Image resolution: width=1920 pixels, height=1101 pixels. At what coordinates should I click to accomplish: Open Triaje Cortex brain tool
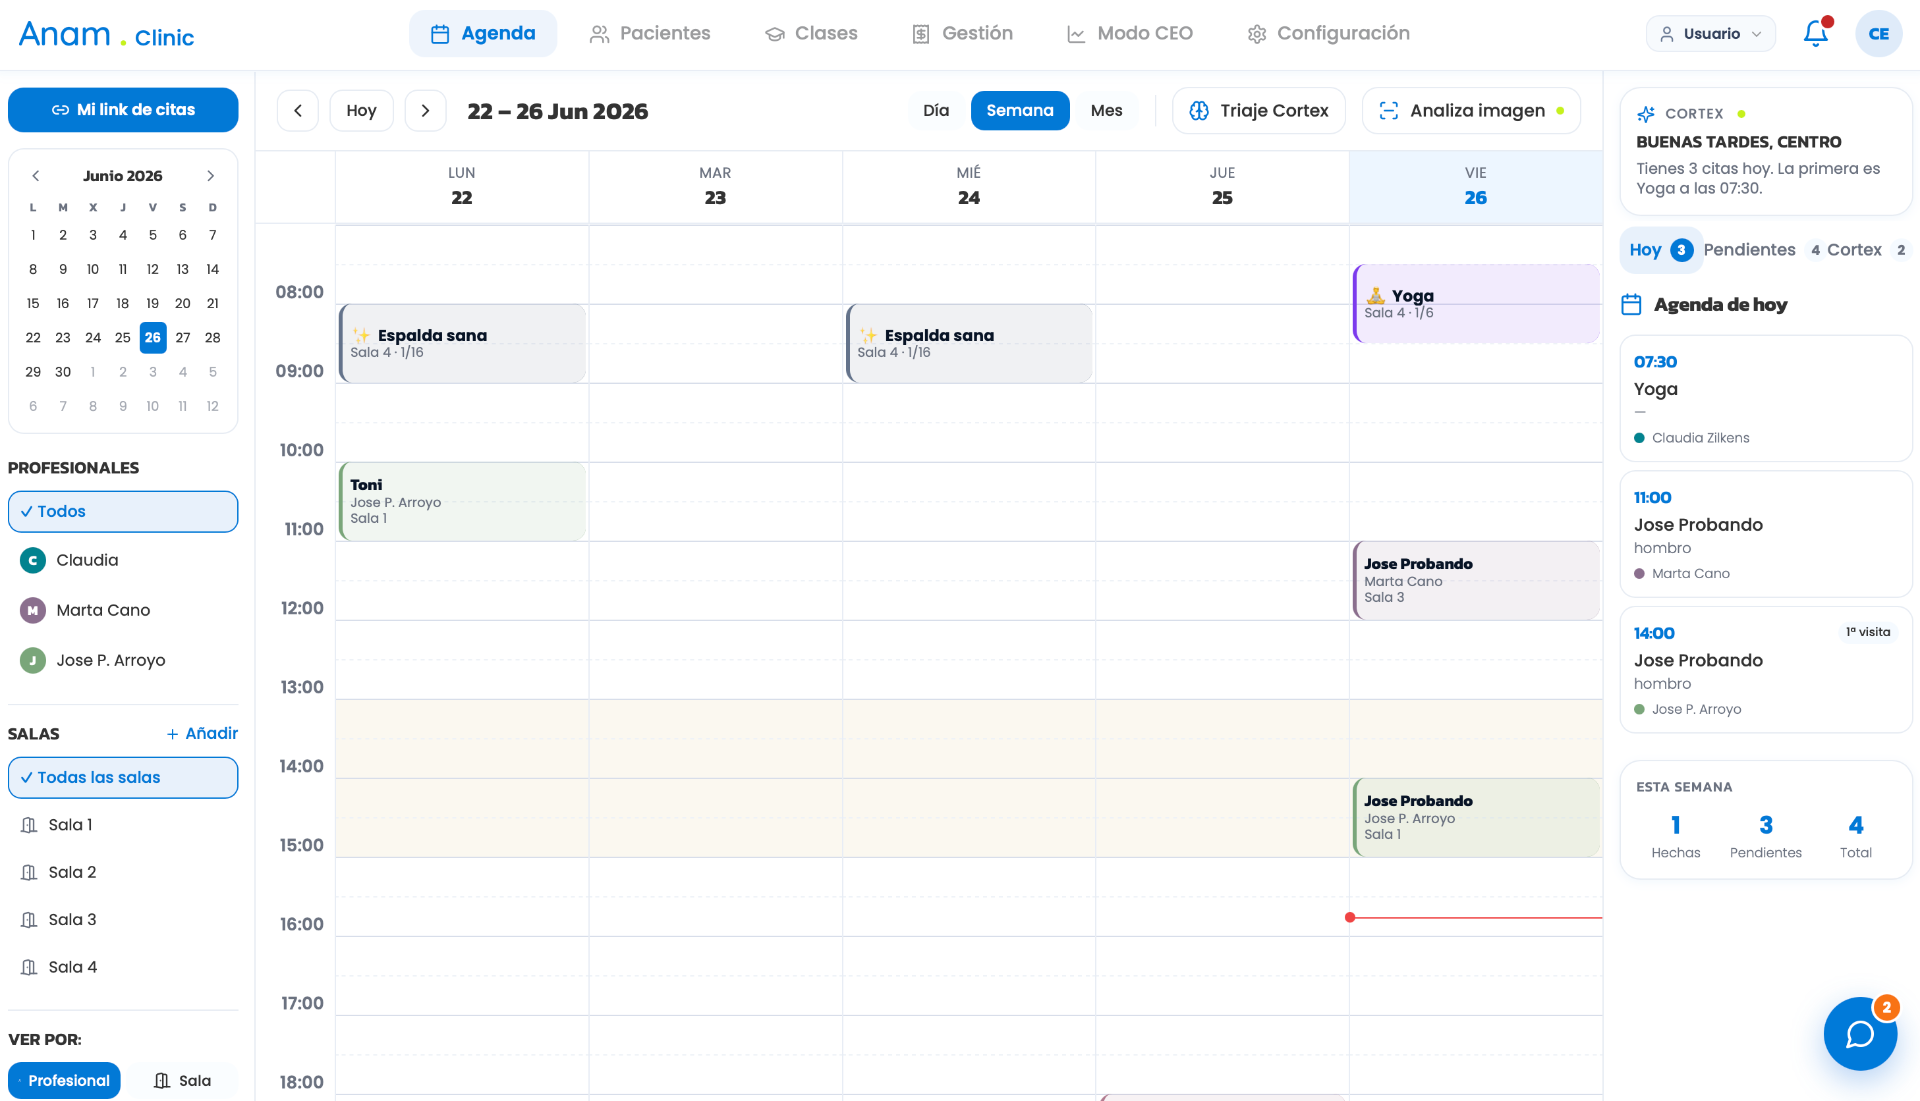(1258, 111)
